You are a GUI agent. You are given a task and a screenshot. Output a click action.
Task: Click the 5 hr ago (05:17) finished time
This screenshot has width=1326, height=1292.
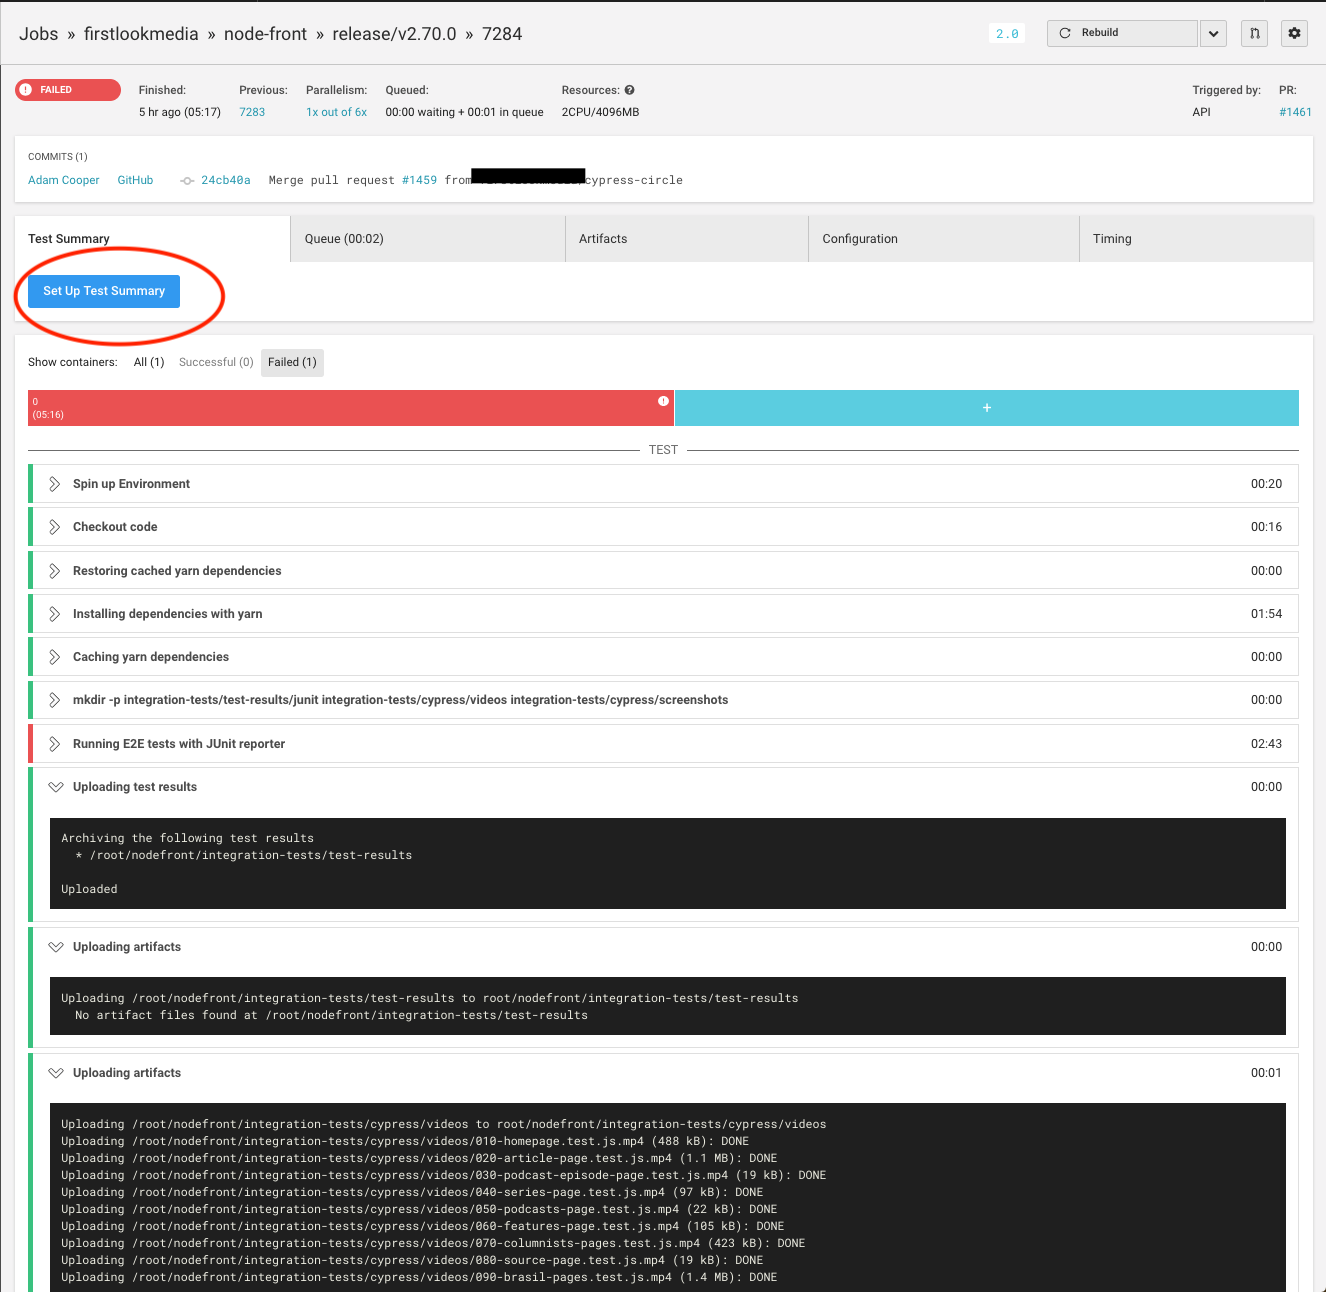click(180, 112)
